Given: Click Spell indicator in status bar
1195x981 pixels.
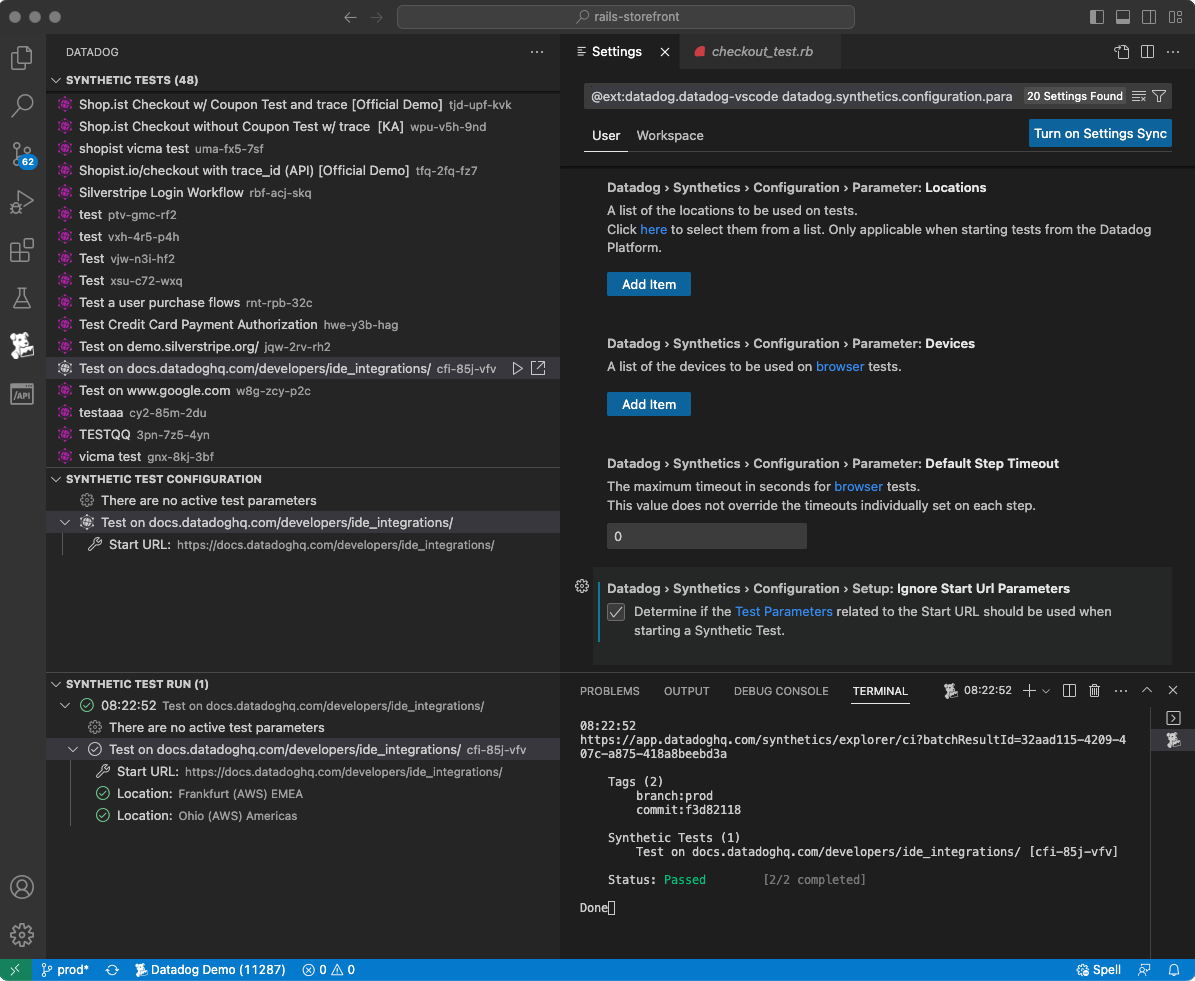Looking at the screenshot, I should [1099, 970].
